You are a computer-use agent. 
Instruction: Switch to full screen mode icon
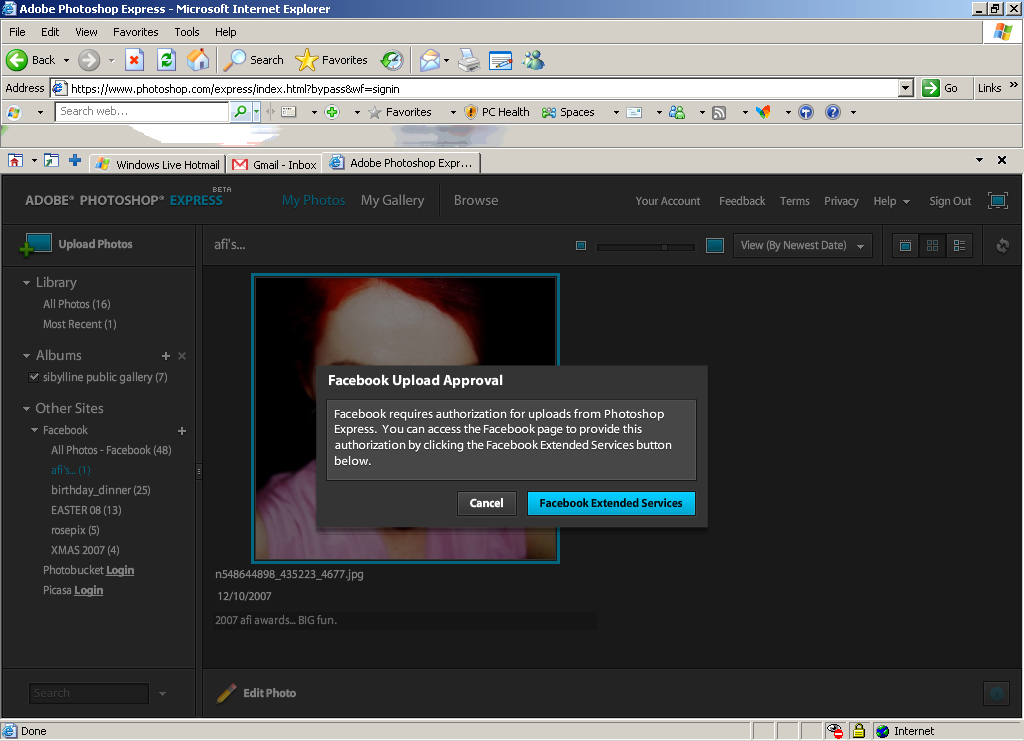pyautogui.click(x=998, y=200)
